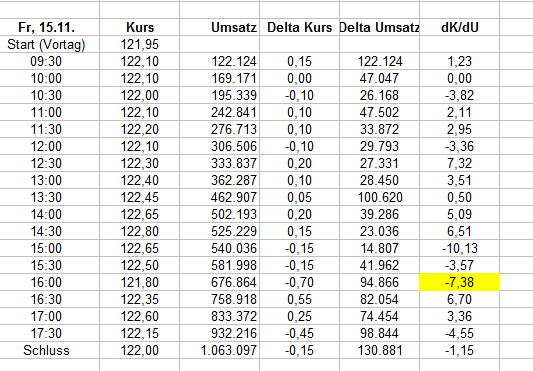The image size is (533, 371).
Task: Click Kurs cell 122,80
Action: coord(140,231)
